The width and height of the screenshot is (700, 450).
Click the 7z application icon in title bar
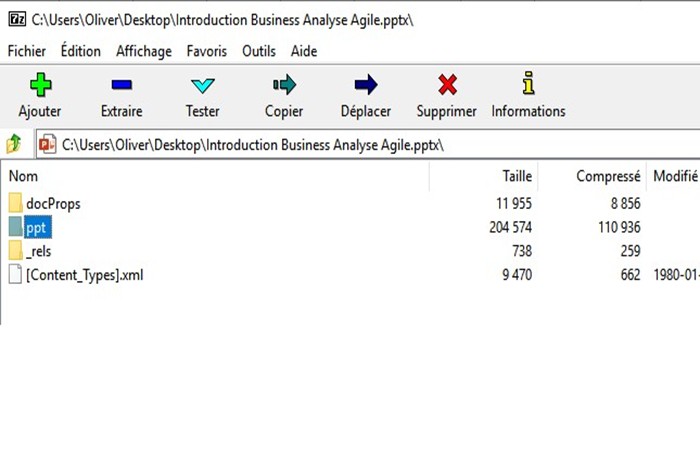[x=17, y=19]
